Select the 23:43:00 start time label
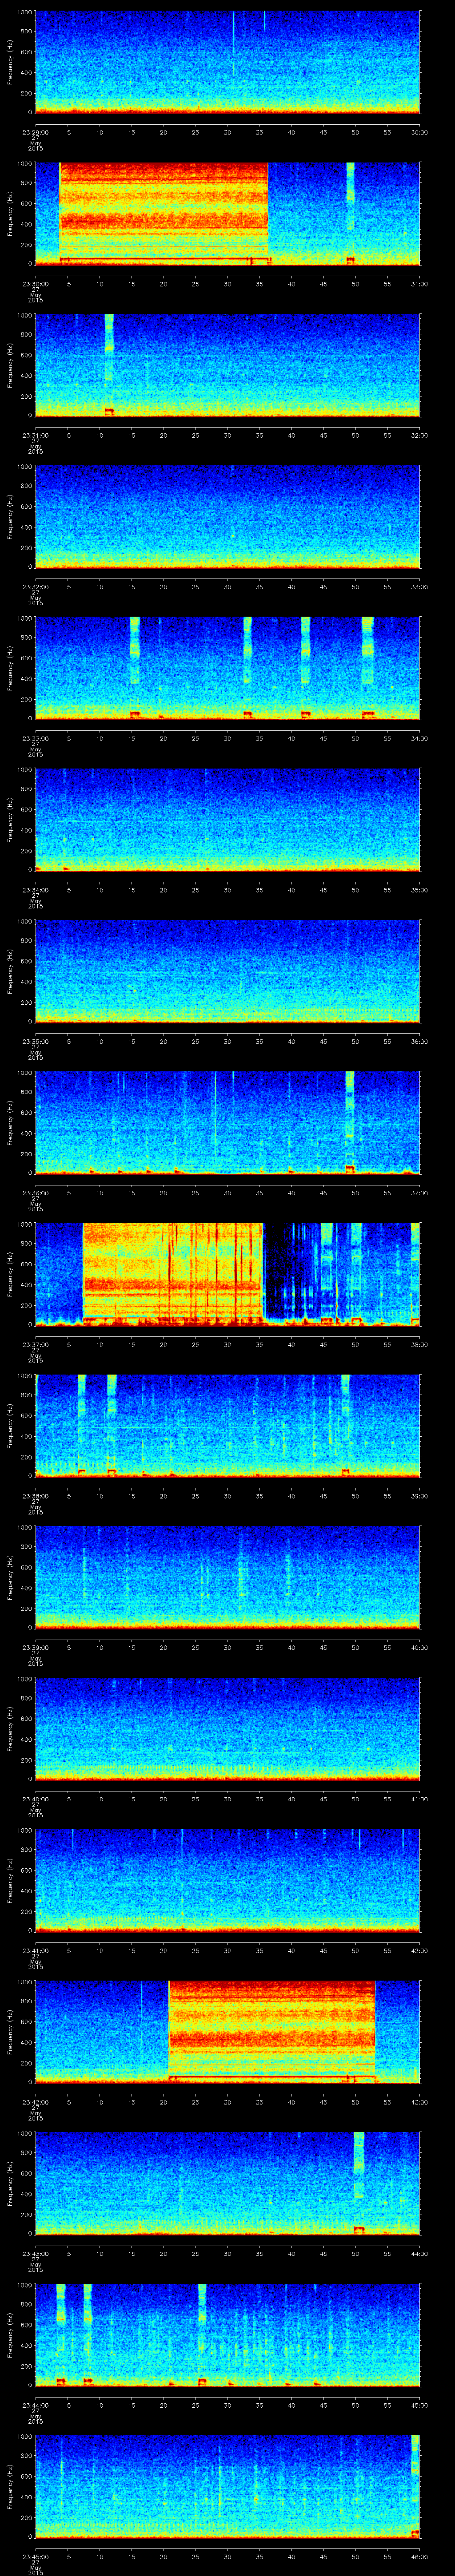The height and width of the screenshot is (2576, 455). (x=35, y=2253)
